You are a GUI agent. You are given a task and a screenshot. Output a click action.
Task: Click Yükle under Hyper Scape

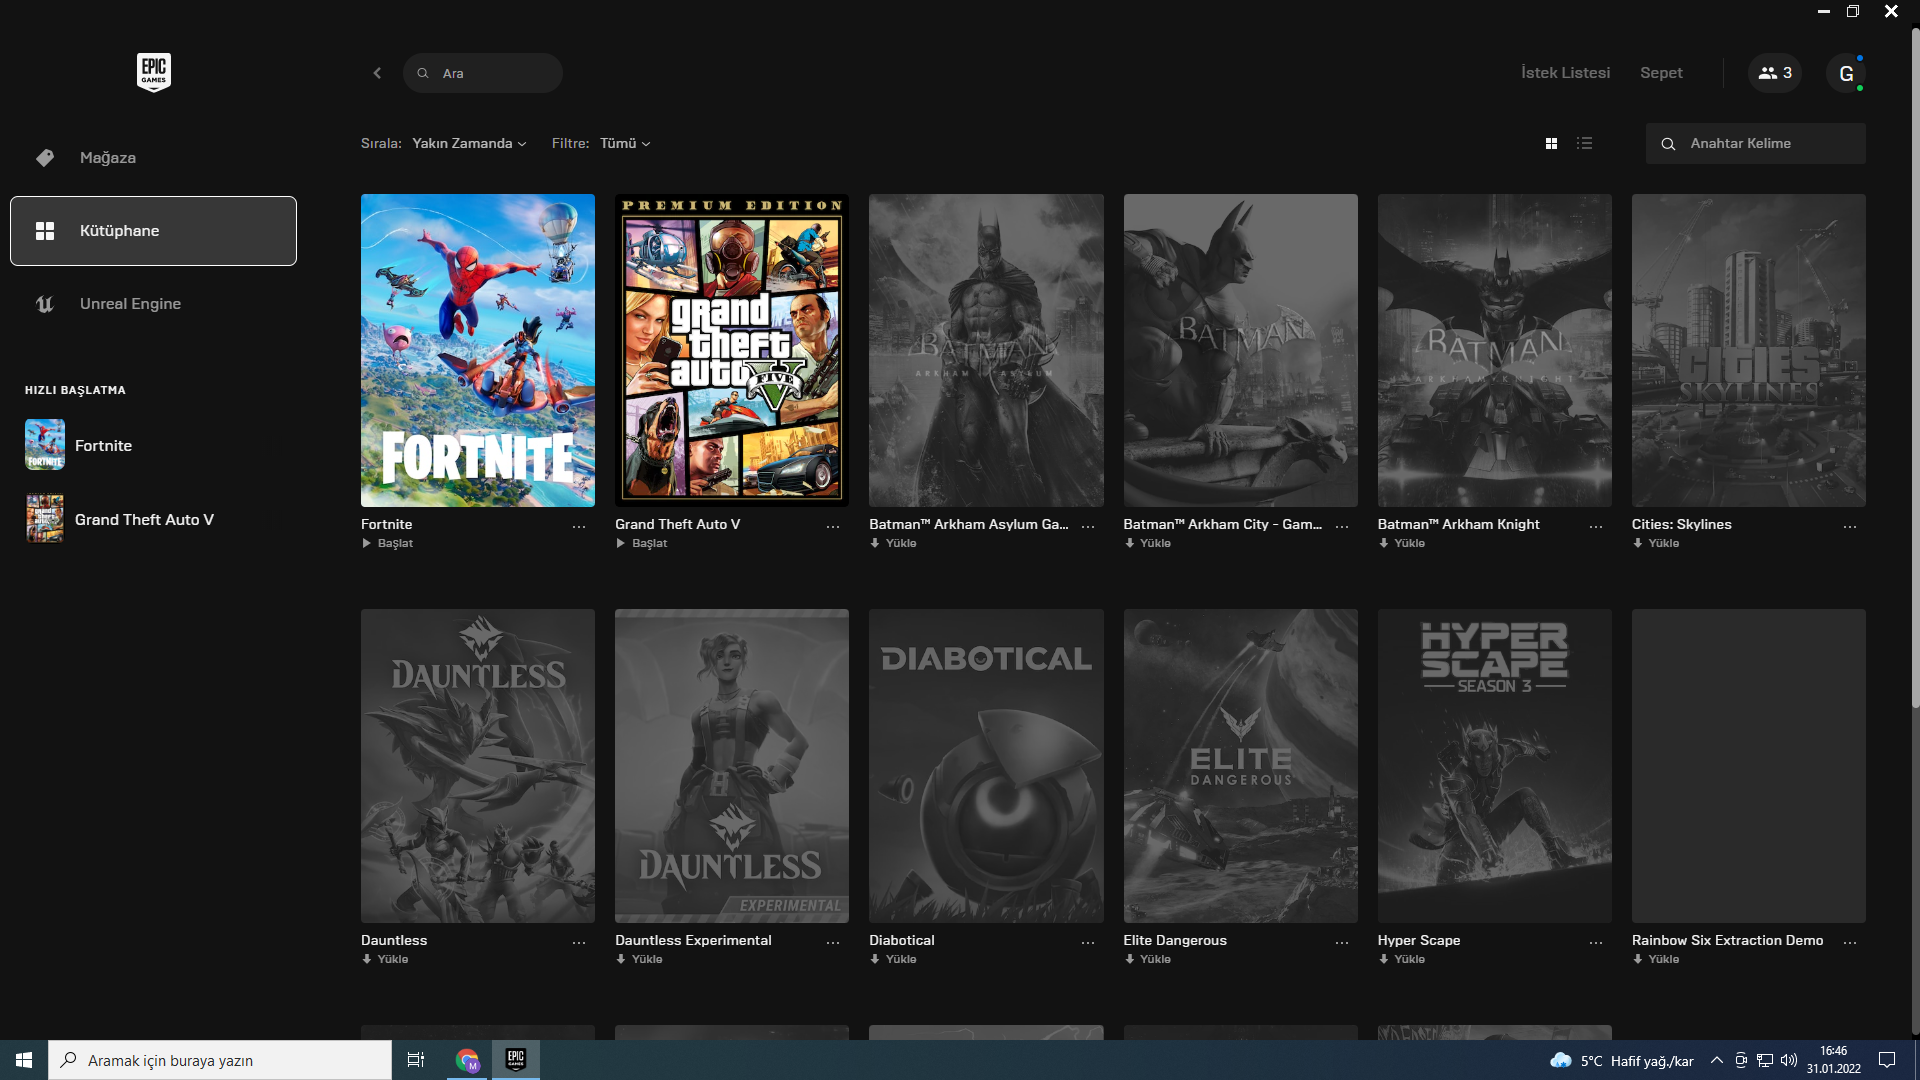click(1401, 959)
